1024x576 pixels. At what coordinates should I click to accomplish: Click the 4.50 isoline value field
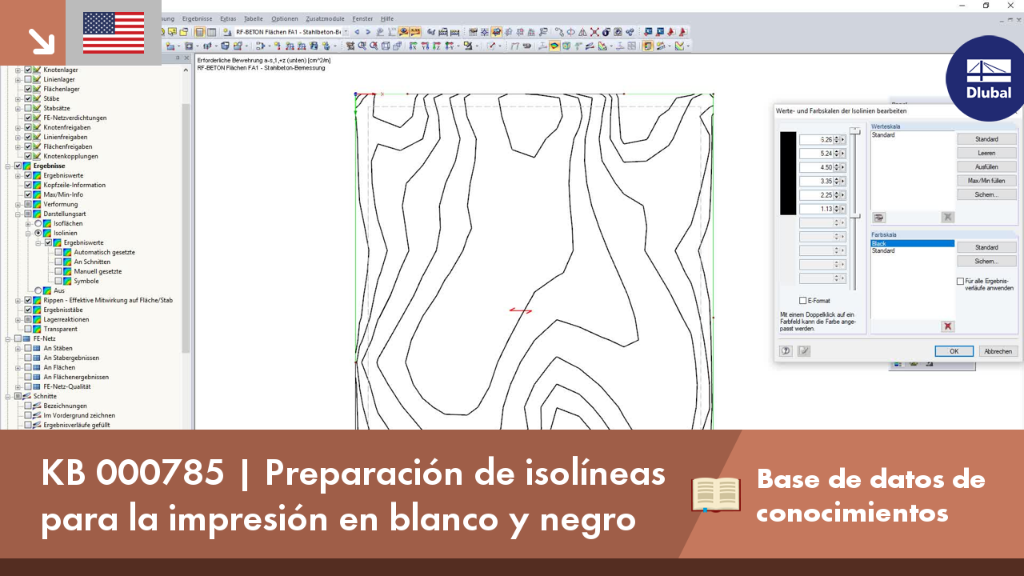click(816, 167)
